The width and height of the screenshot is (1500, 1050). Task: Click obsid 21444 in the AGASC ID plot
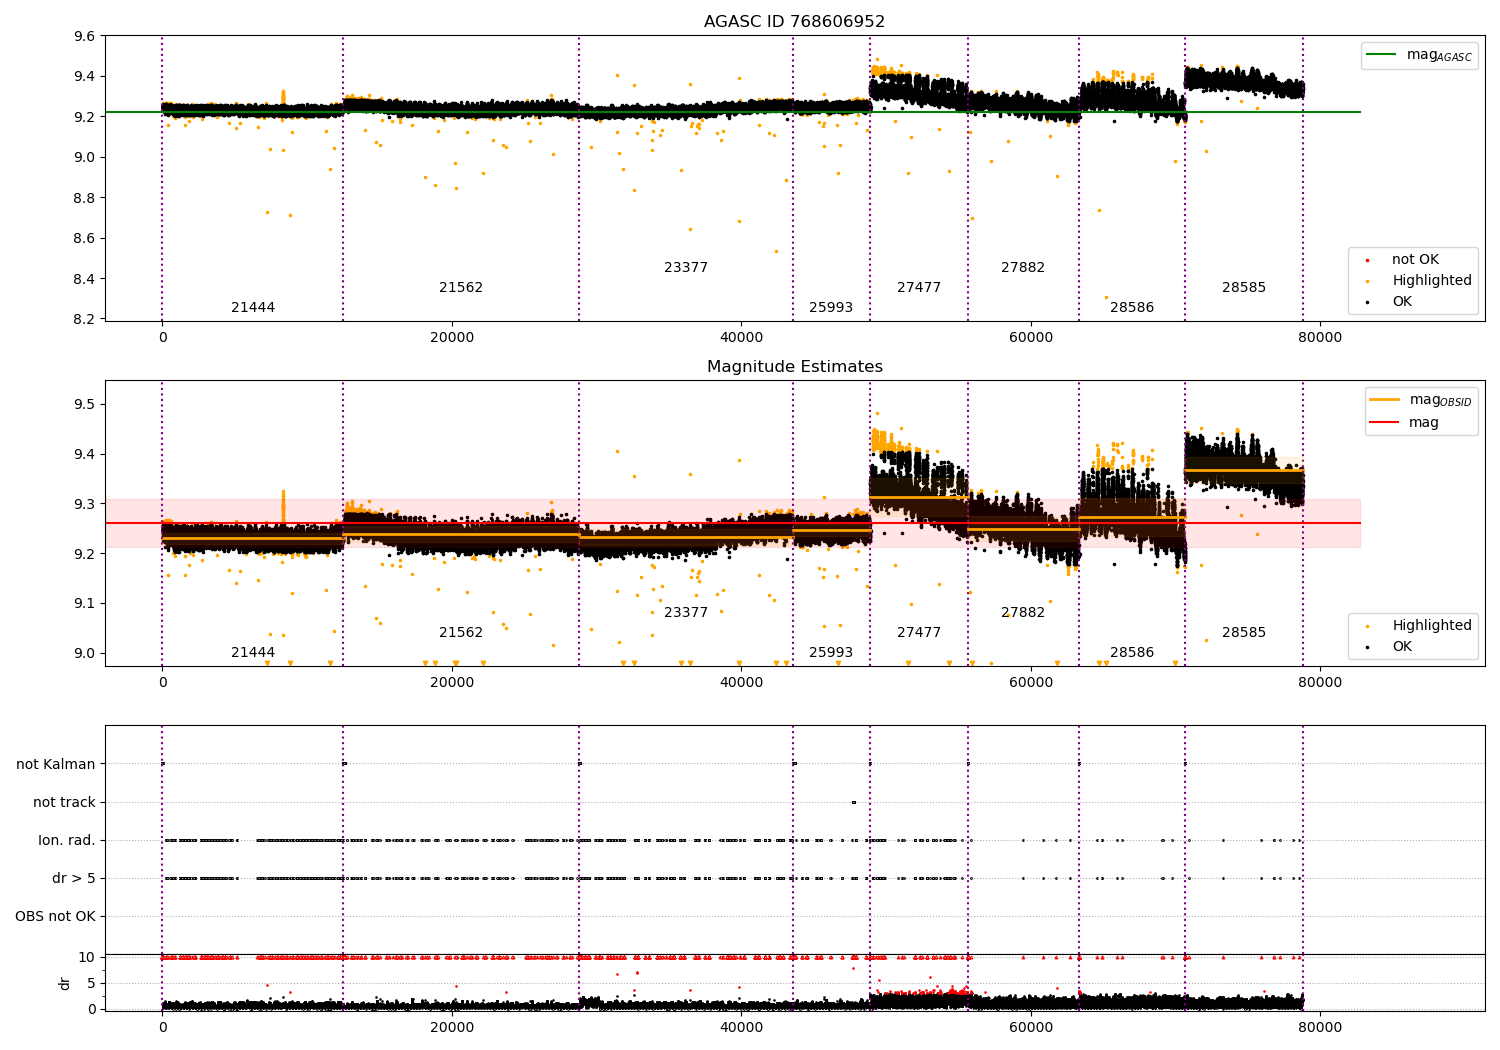coord(253,308)
